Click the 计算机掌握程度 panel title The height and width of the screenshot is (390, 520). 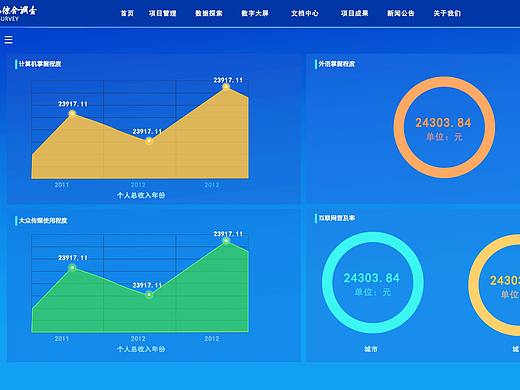click(x=40, y=64)
